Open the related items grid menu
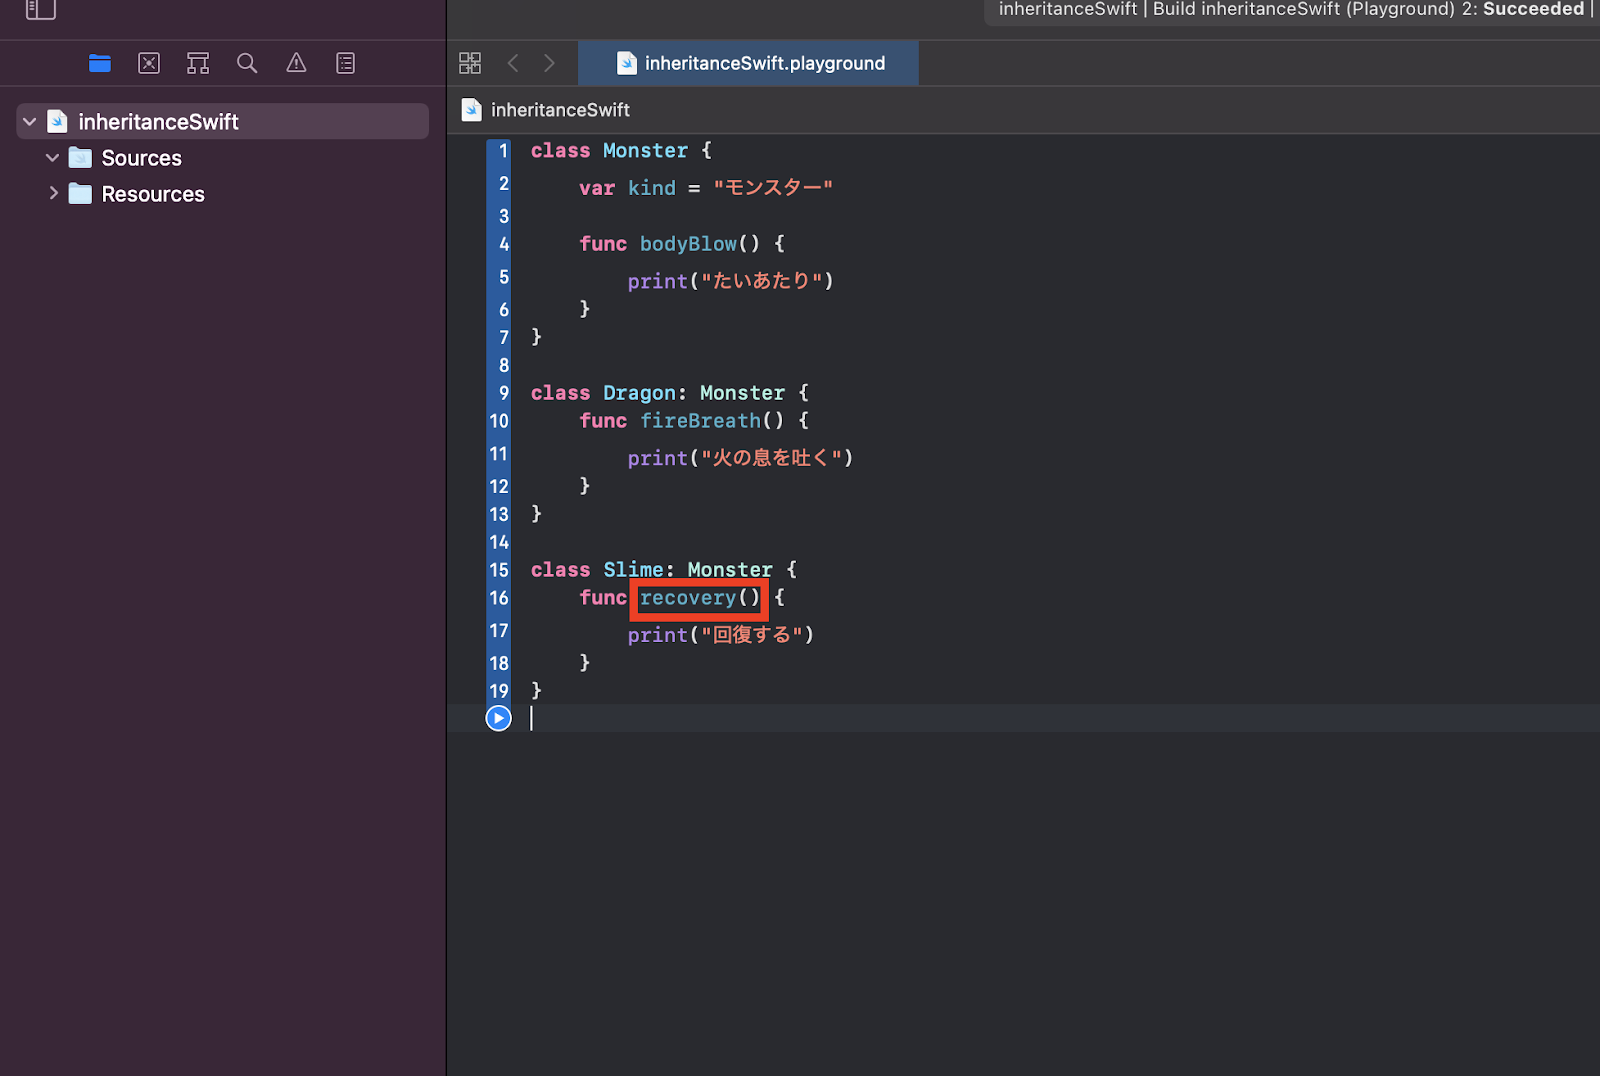Viewport: 1600px width, 1076px height. tap(470, 63)
